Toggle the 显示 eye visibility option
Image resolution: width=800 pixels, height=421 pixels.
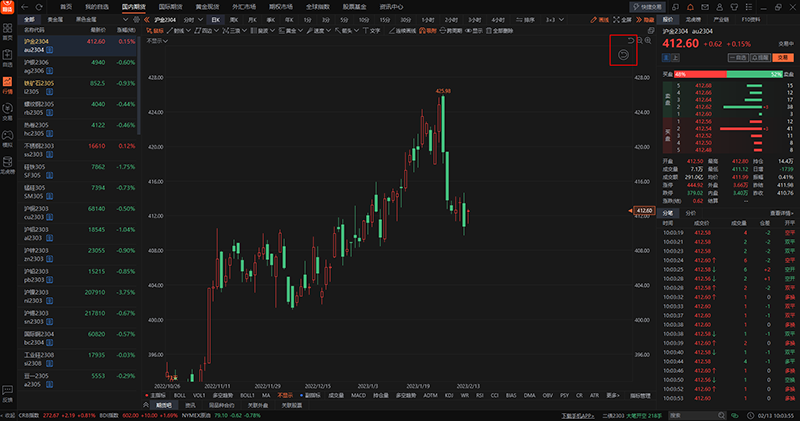473,31
